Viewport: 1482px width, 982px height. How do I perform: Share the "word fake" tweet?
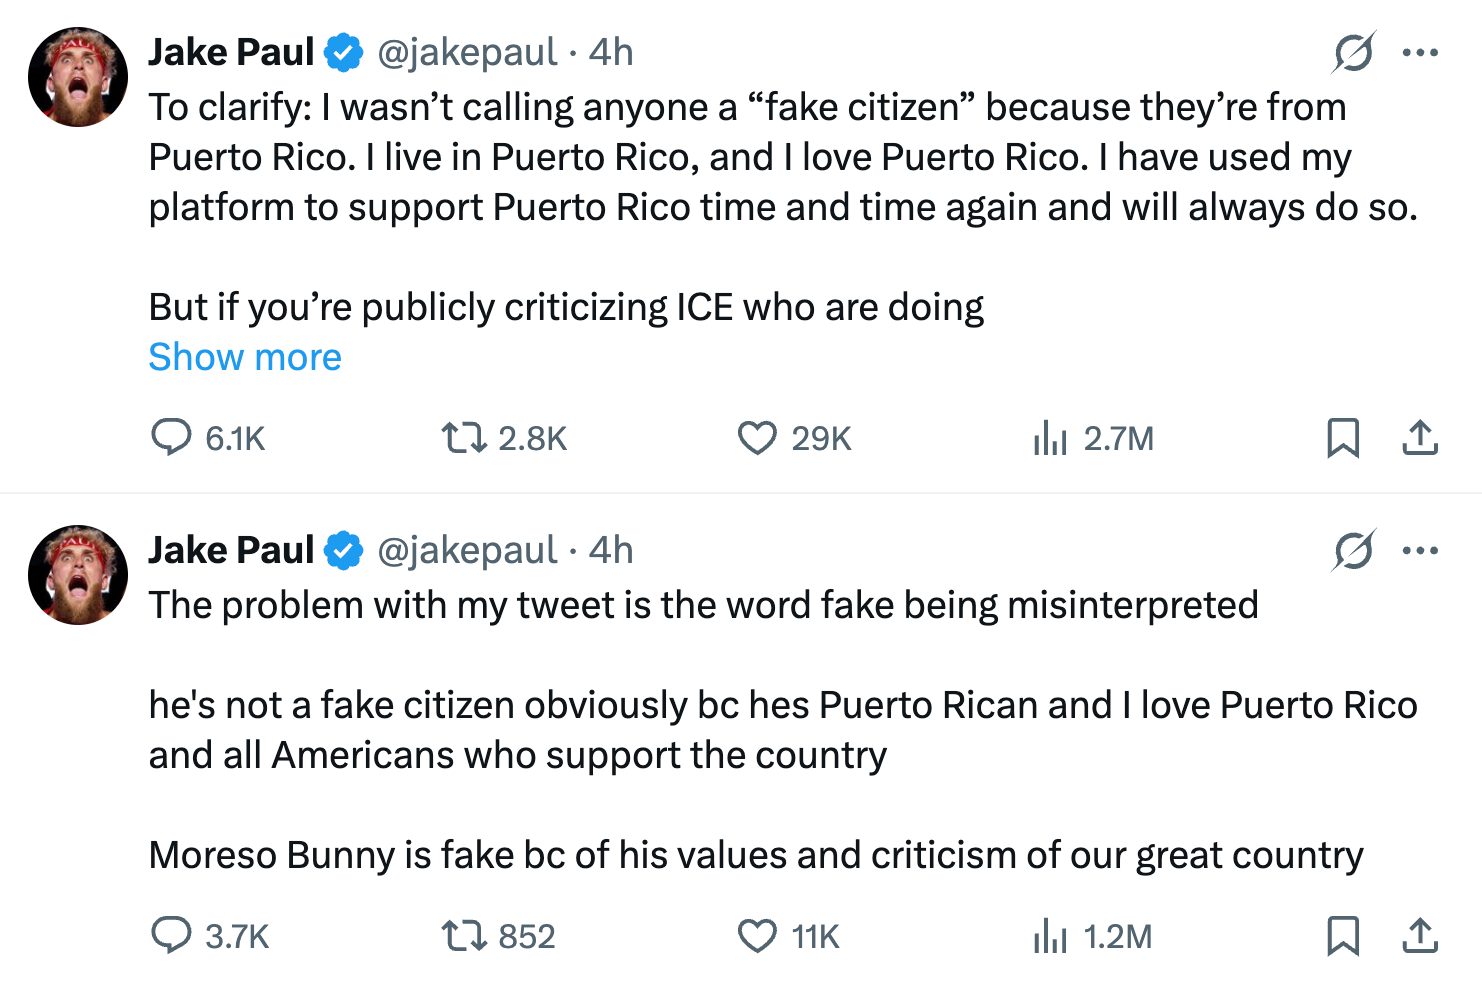(1420, 936)
